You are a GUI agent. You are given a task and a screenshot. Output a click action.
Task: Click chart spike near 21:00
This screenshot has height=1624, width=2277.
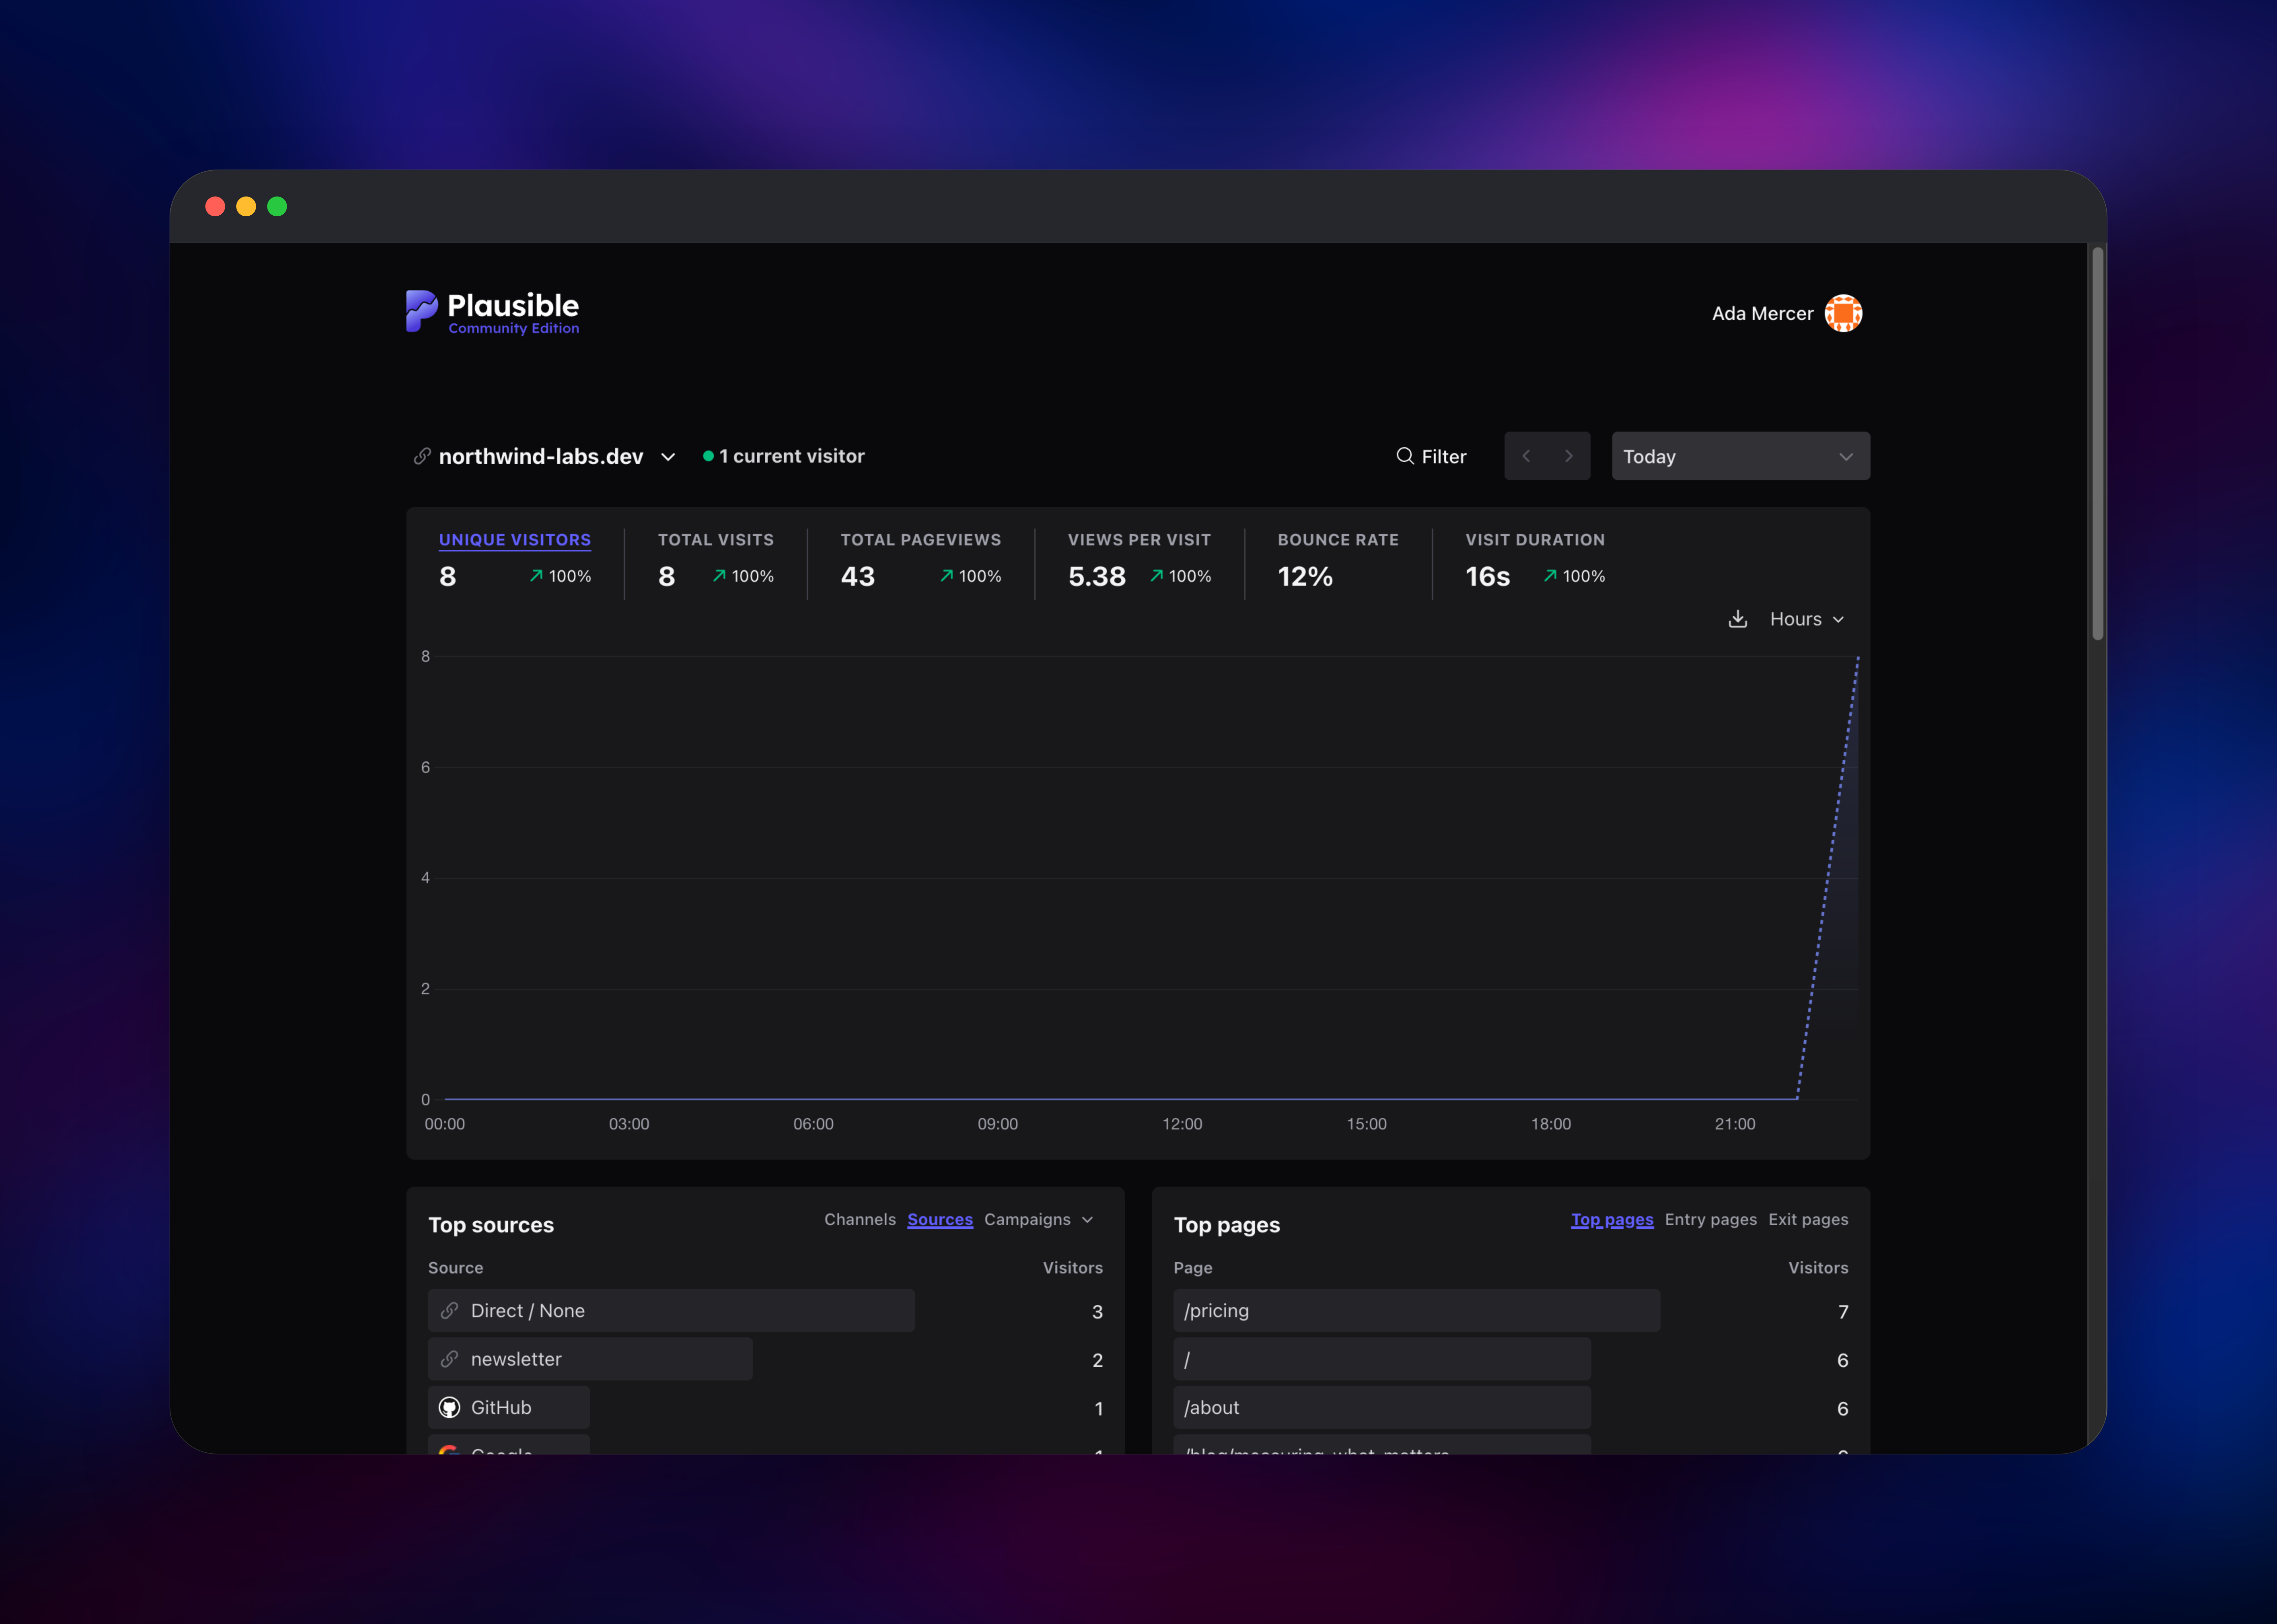click(1828, 878)
